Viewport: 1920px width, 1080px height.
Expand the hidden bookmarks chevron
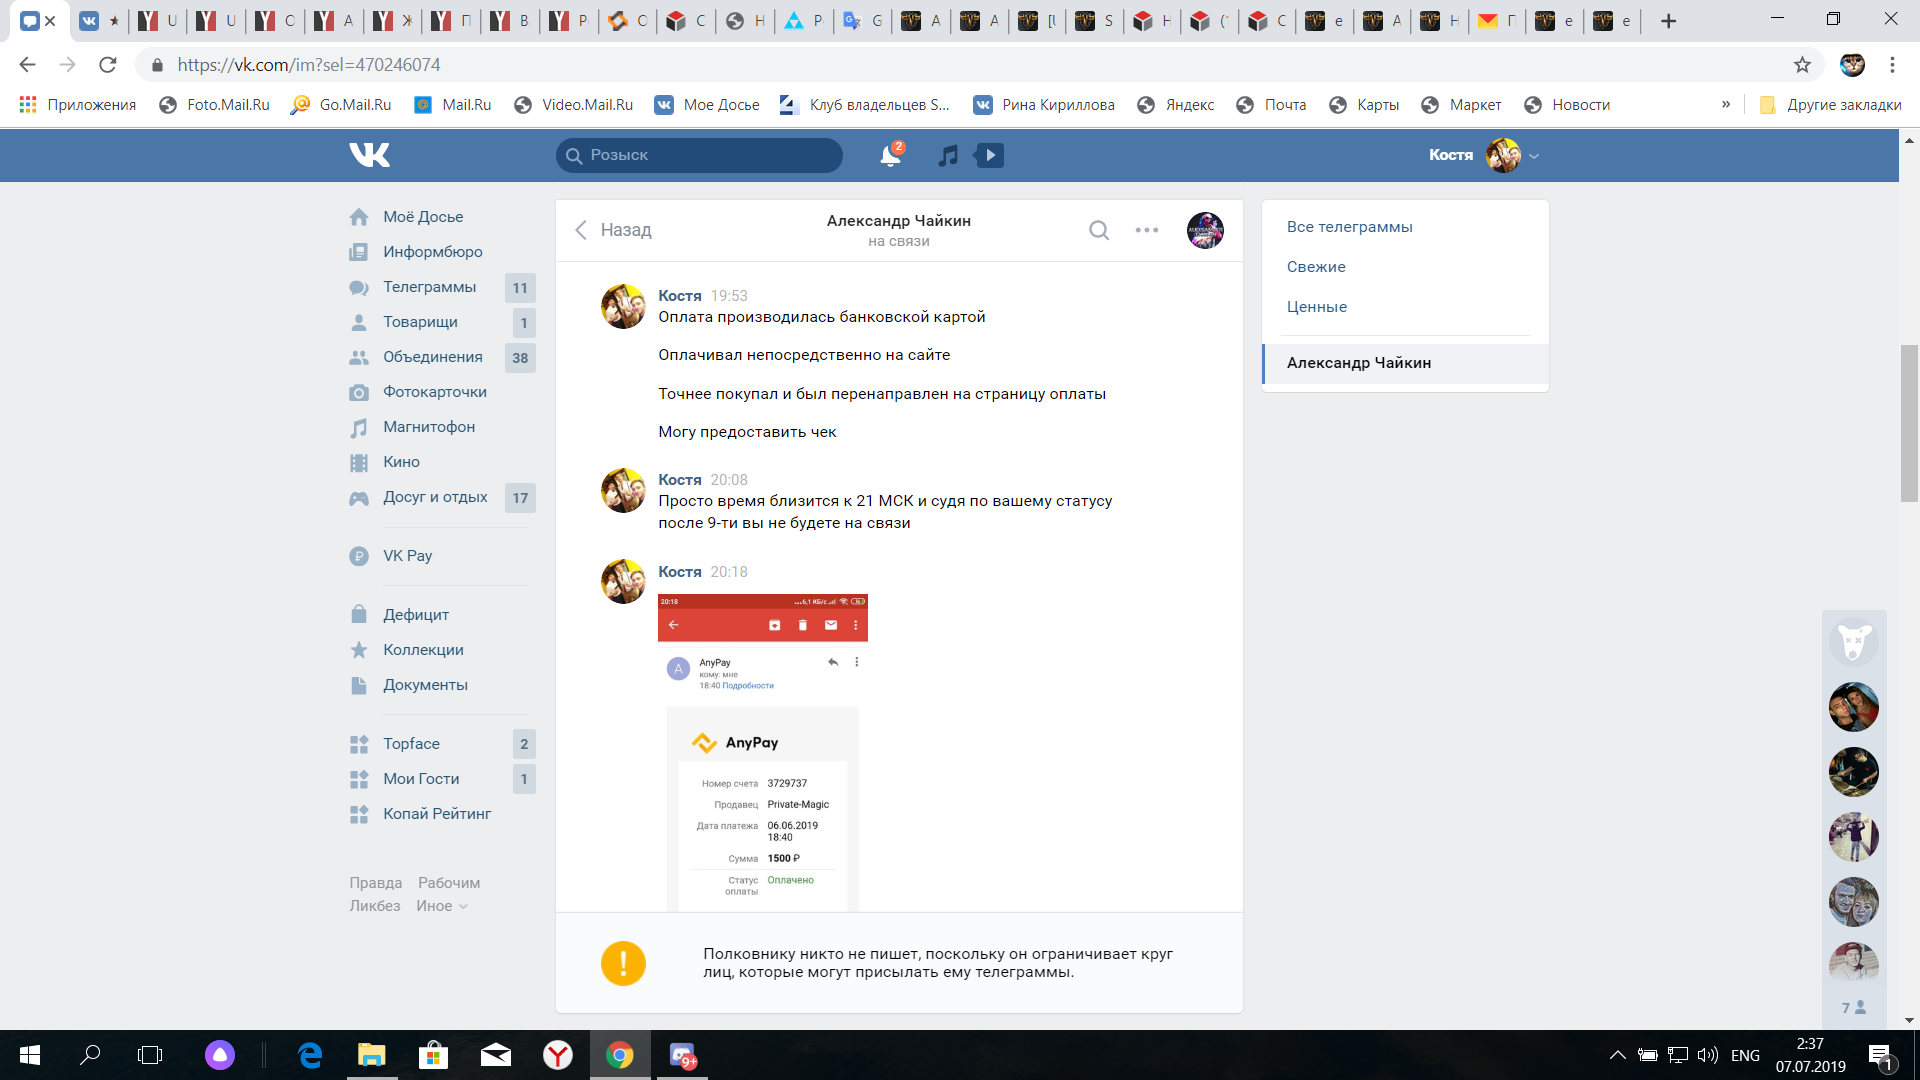(x=1725, y=105)
